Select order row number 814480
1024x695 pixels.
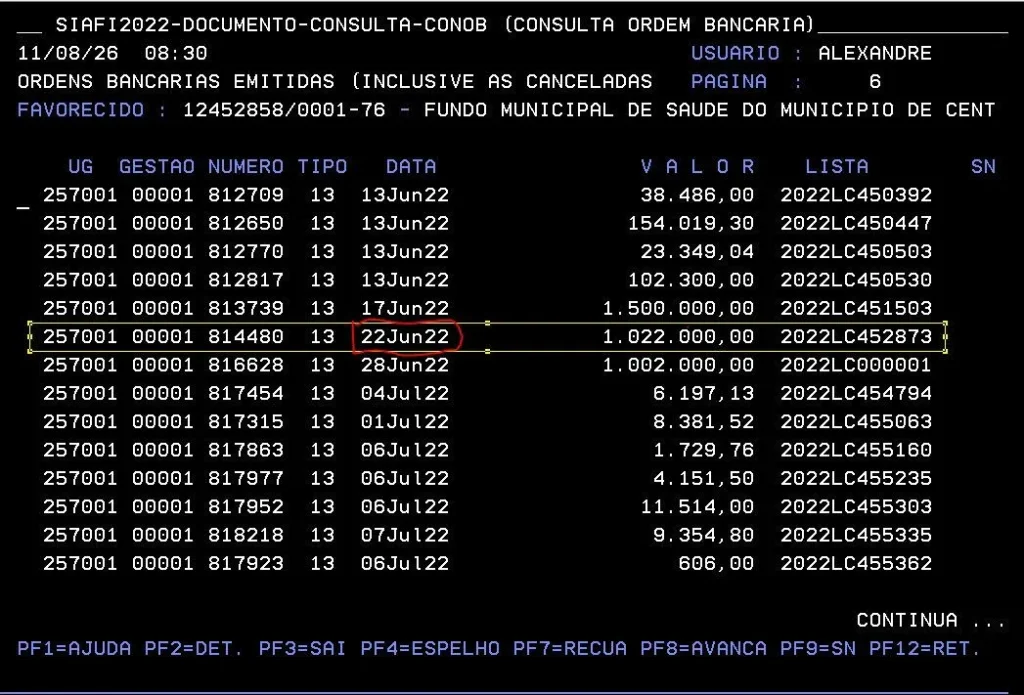488,337
